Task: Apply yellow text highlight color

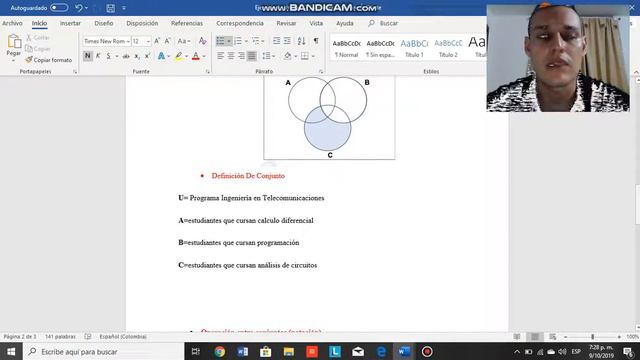Action: tap(179, 56)
